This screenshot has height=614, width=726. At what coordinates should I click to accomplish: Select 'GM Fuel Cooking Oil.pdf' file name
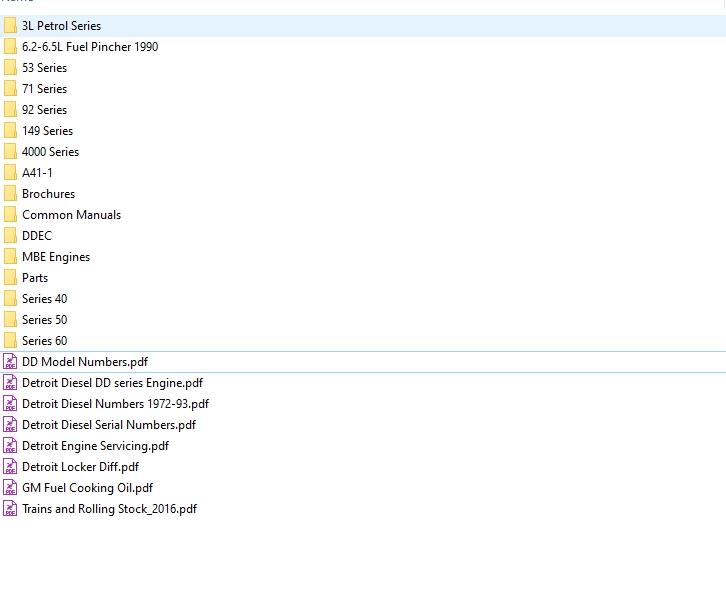point(88,488)
